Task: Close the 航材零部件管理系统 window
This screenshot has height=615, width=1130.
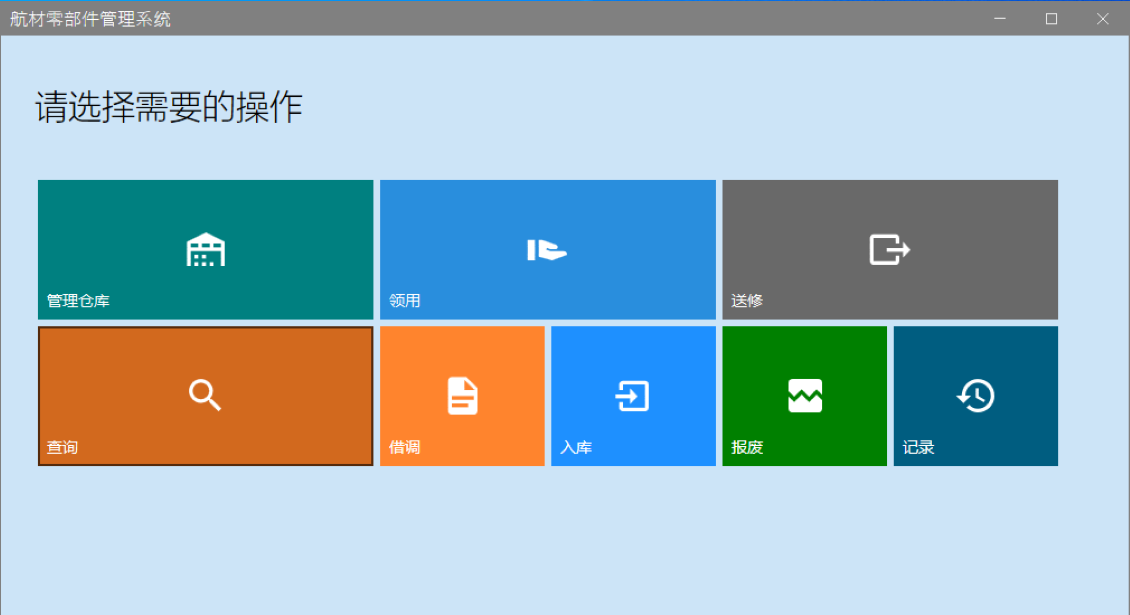Action: tap(1103, 19)
